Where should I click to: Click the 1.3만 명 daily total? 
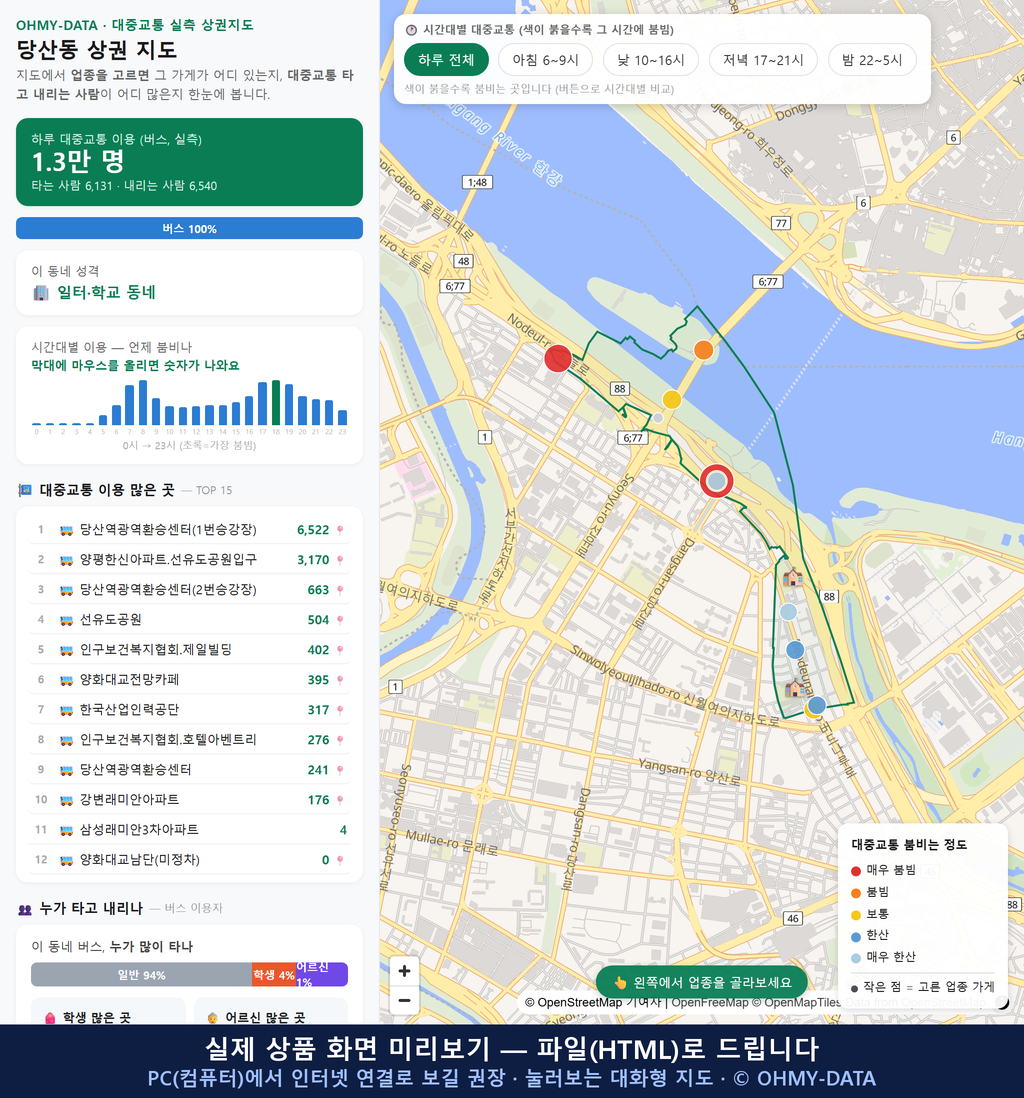pyautogui.click(x=78, y=162)
